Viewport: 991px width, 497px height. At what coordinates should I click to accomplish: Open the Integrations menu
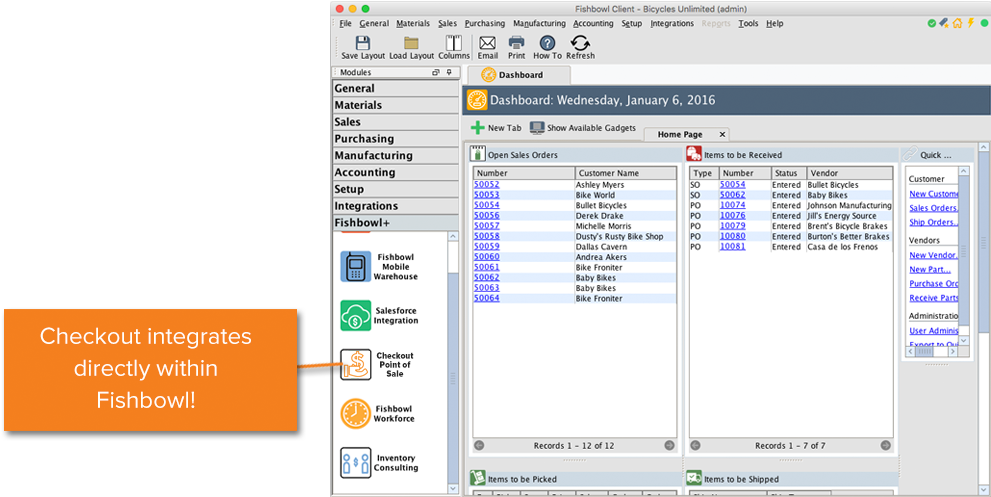click(x=672, y=23)
